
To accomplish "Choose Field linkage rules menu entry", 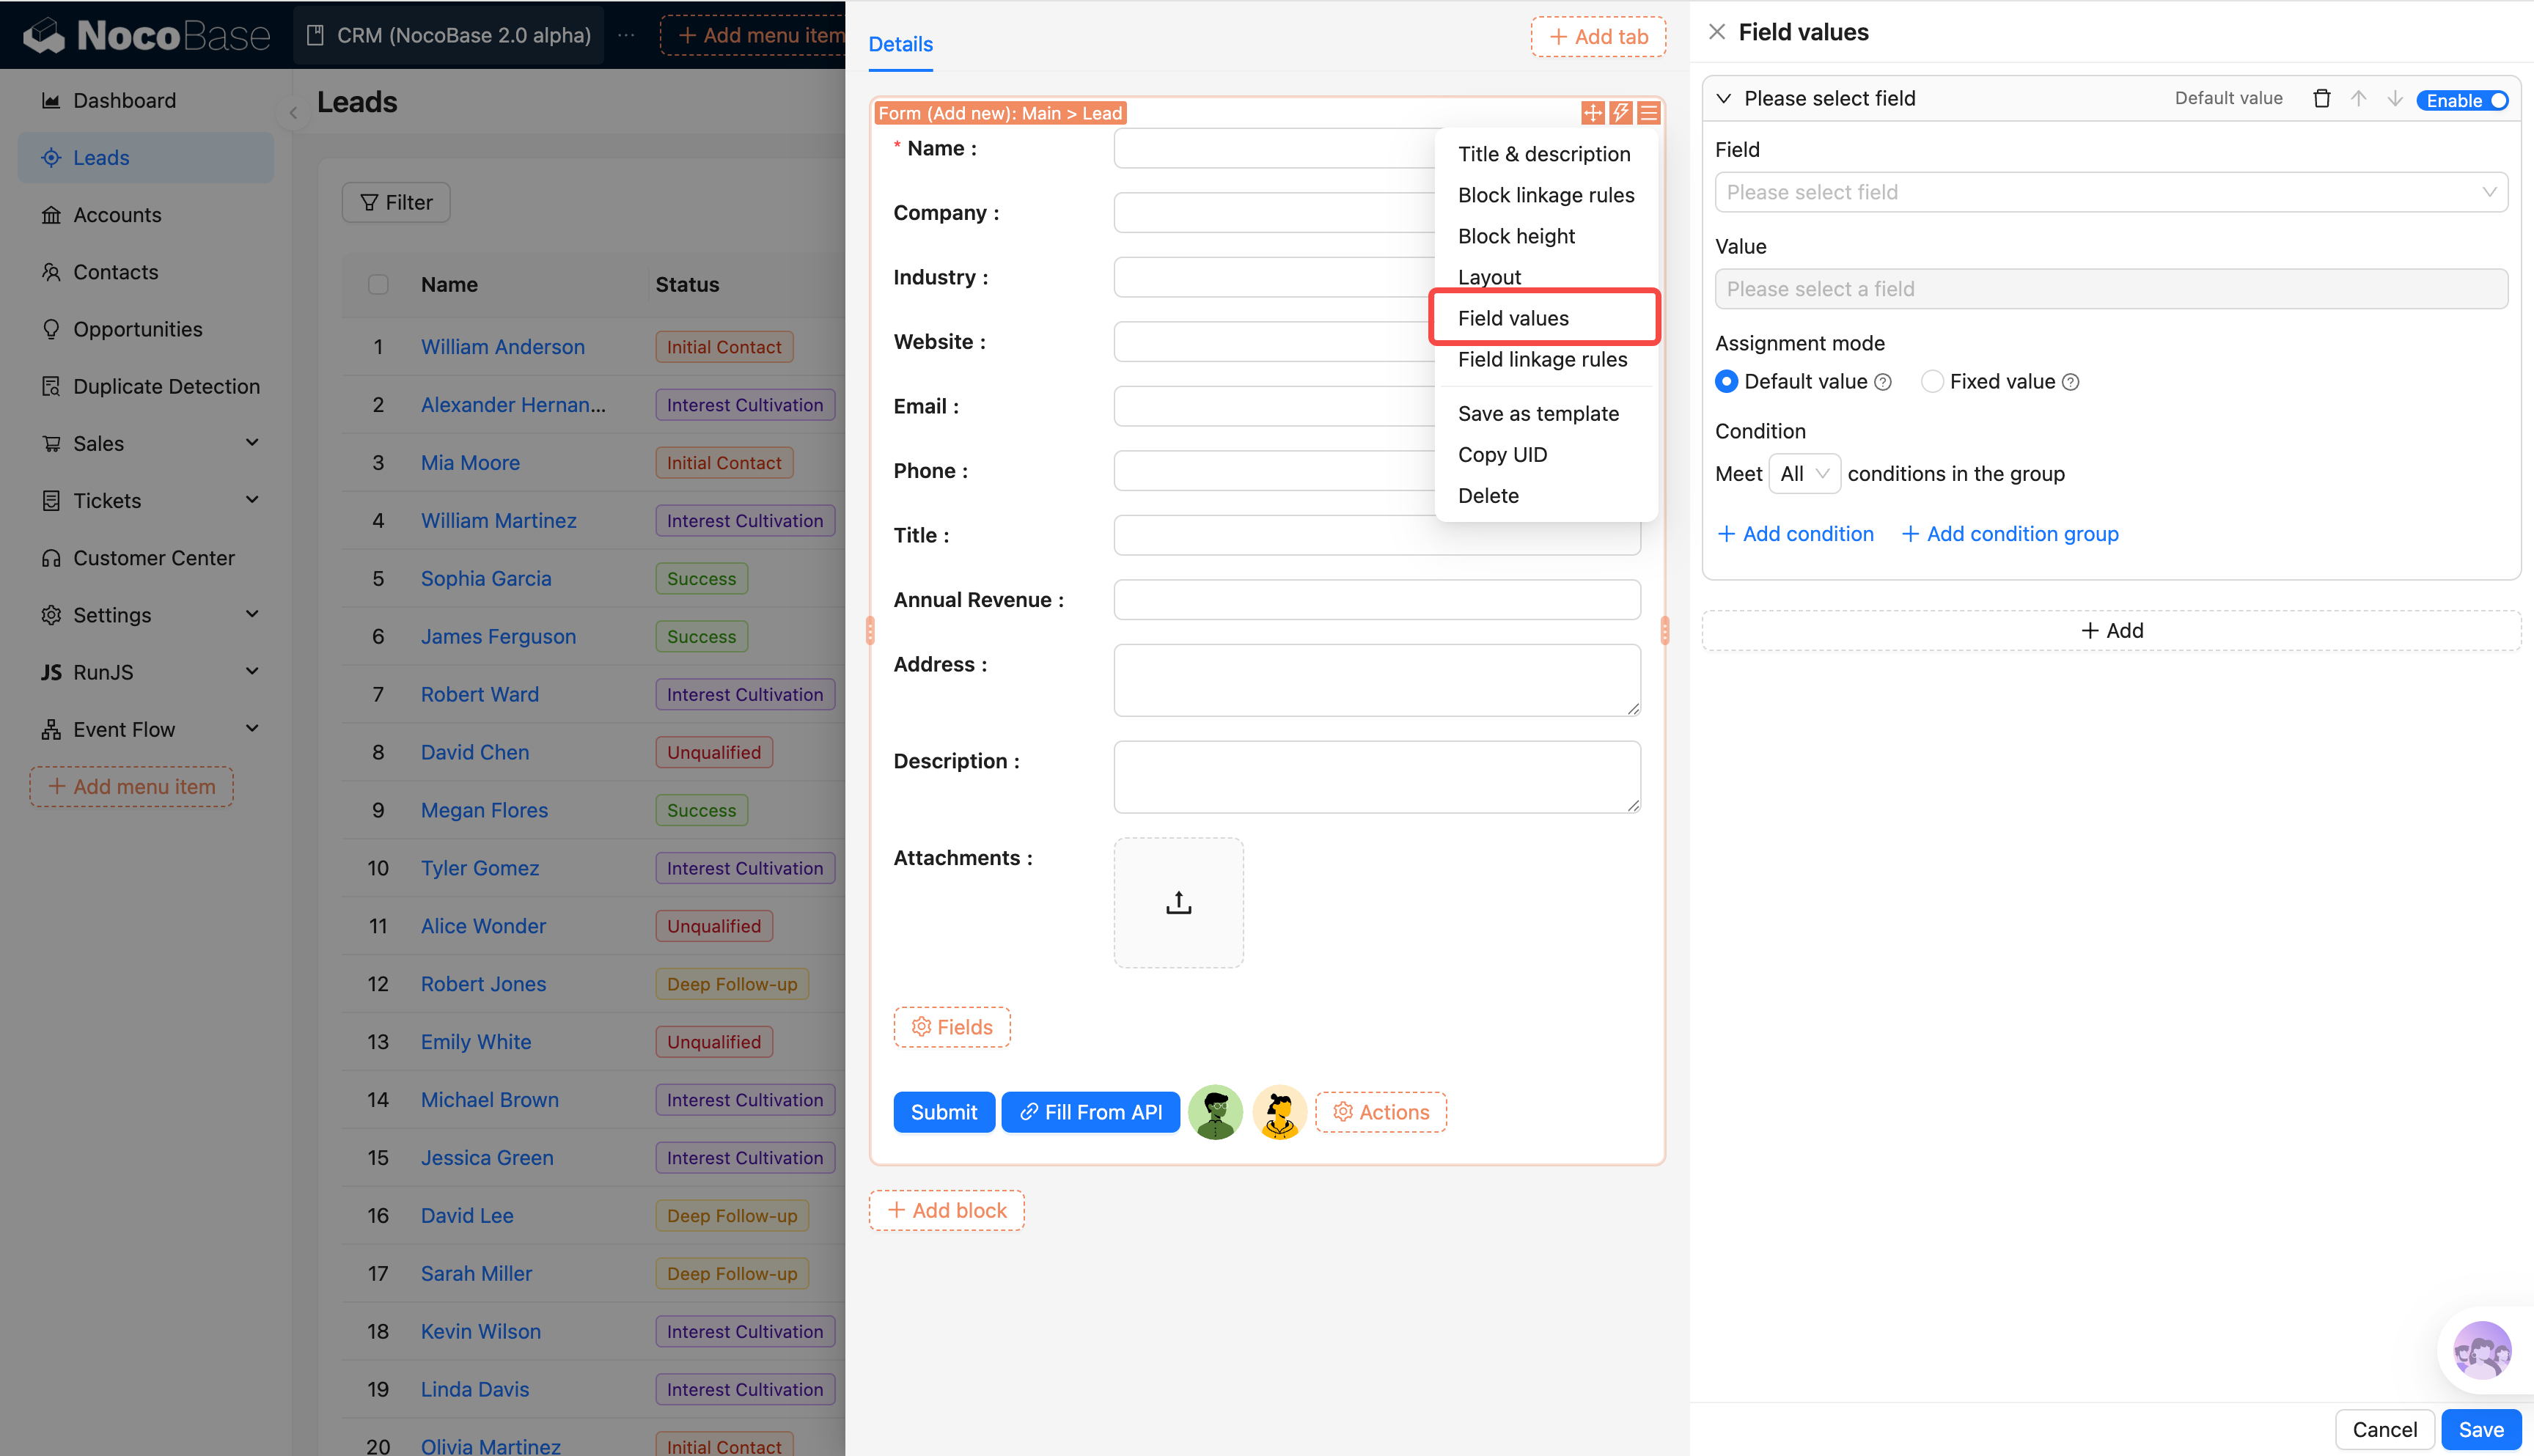I will [1542, 359].
